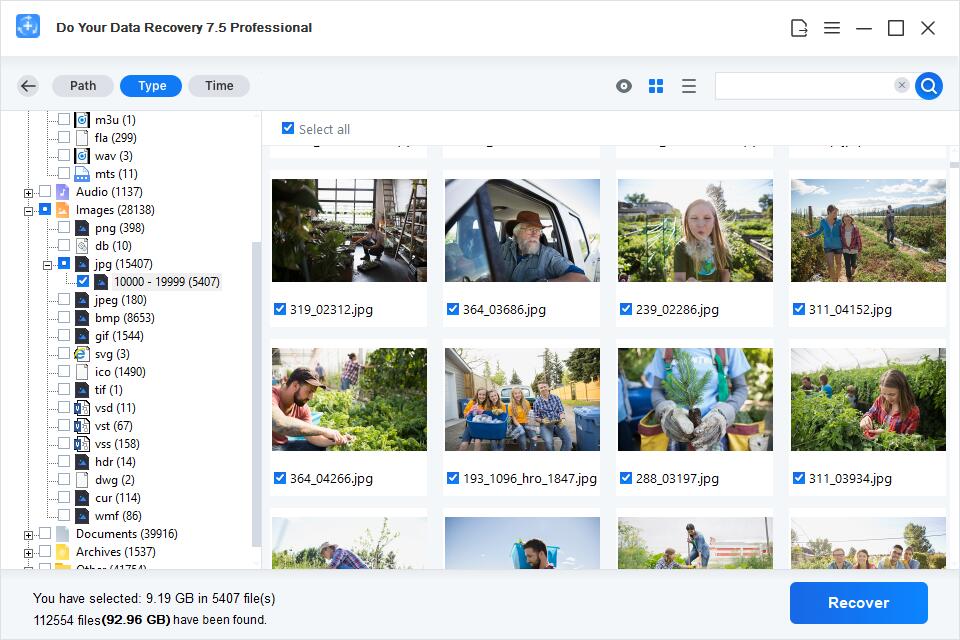960x640 pixels.
Task: Uncheck the 319_02312.jpg file checkbox
Action: [280, 310]
